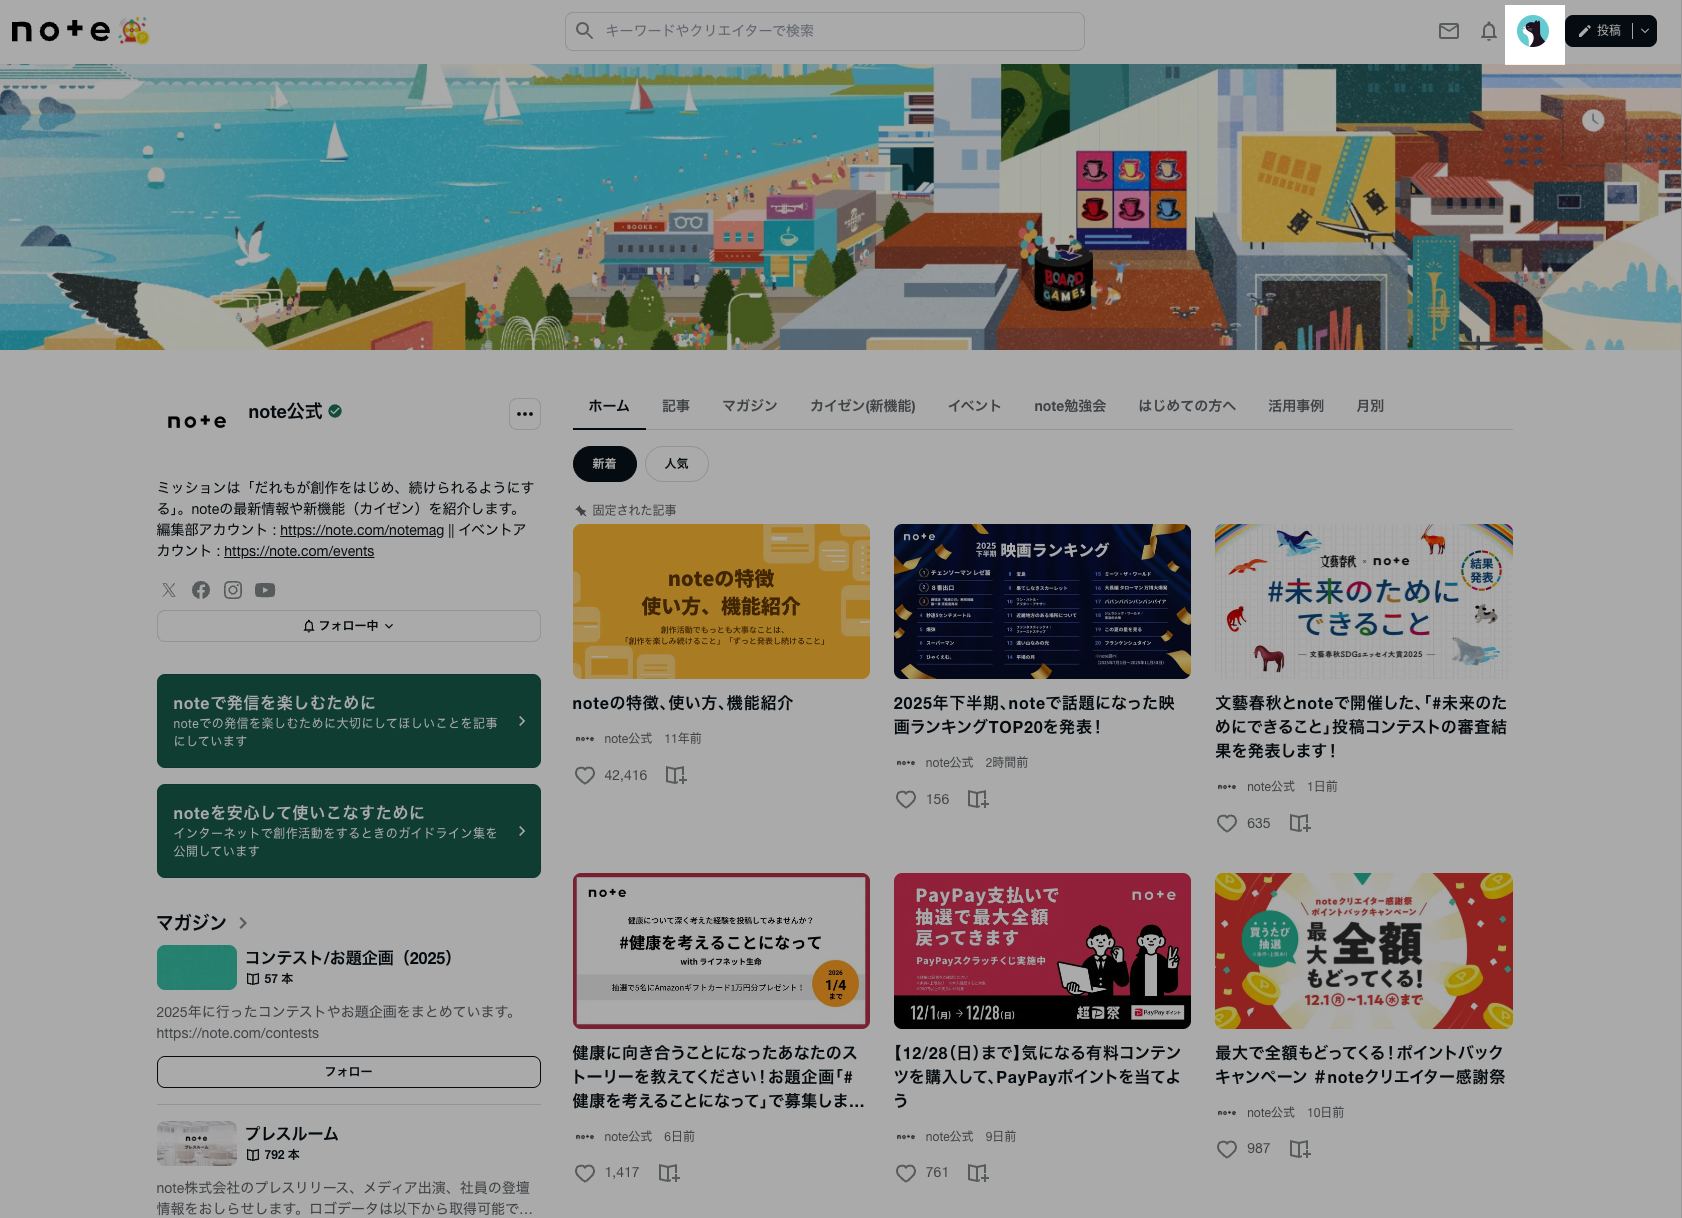
Task: Expand the マガジン section chevron
Action: coord(243,923)
